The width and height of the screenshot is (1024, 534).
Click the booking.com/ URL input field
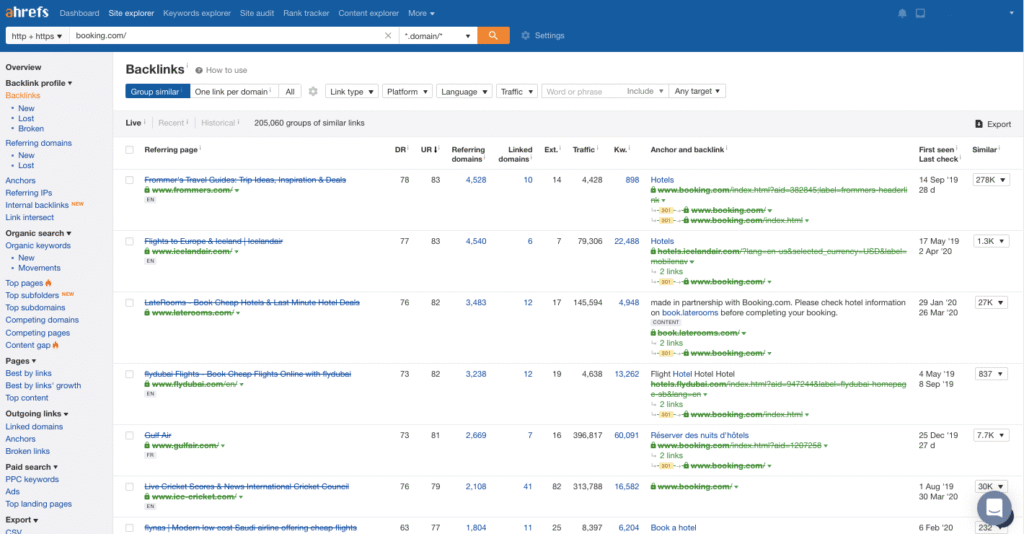pyautogui.click(x=227, y=36)
